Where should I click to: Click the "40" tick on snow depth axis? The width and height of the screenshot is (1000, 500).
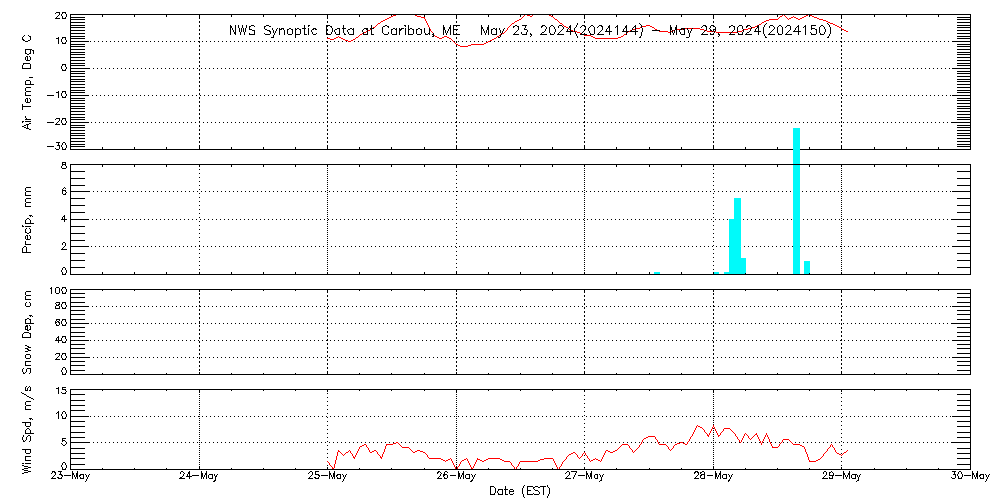[61, 339]
